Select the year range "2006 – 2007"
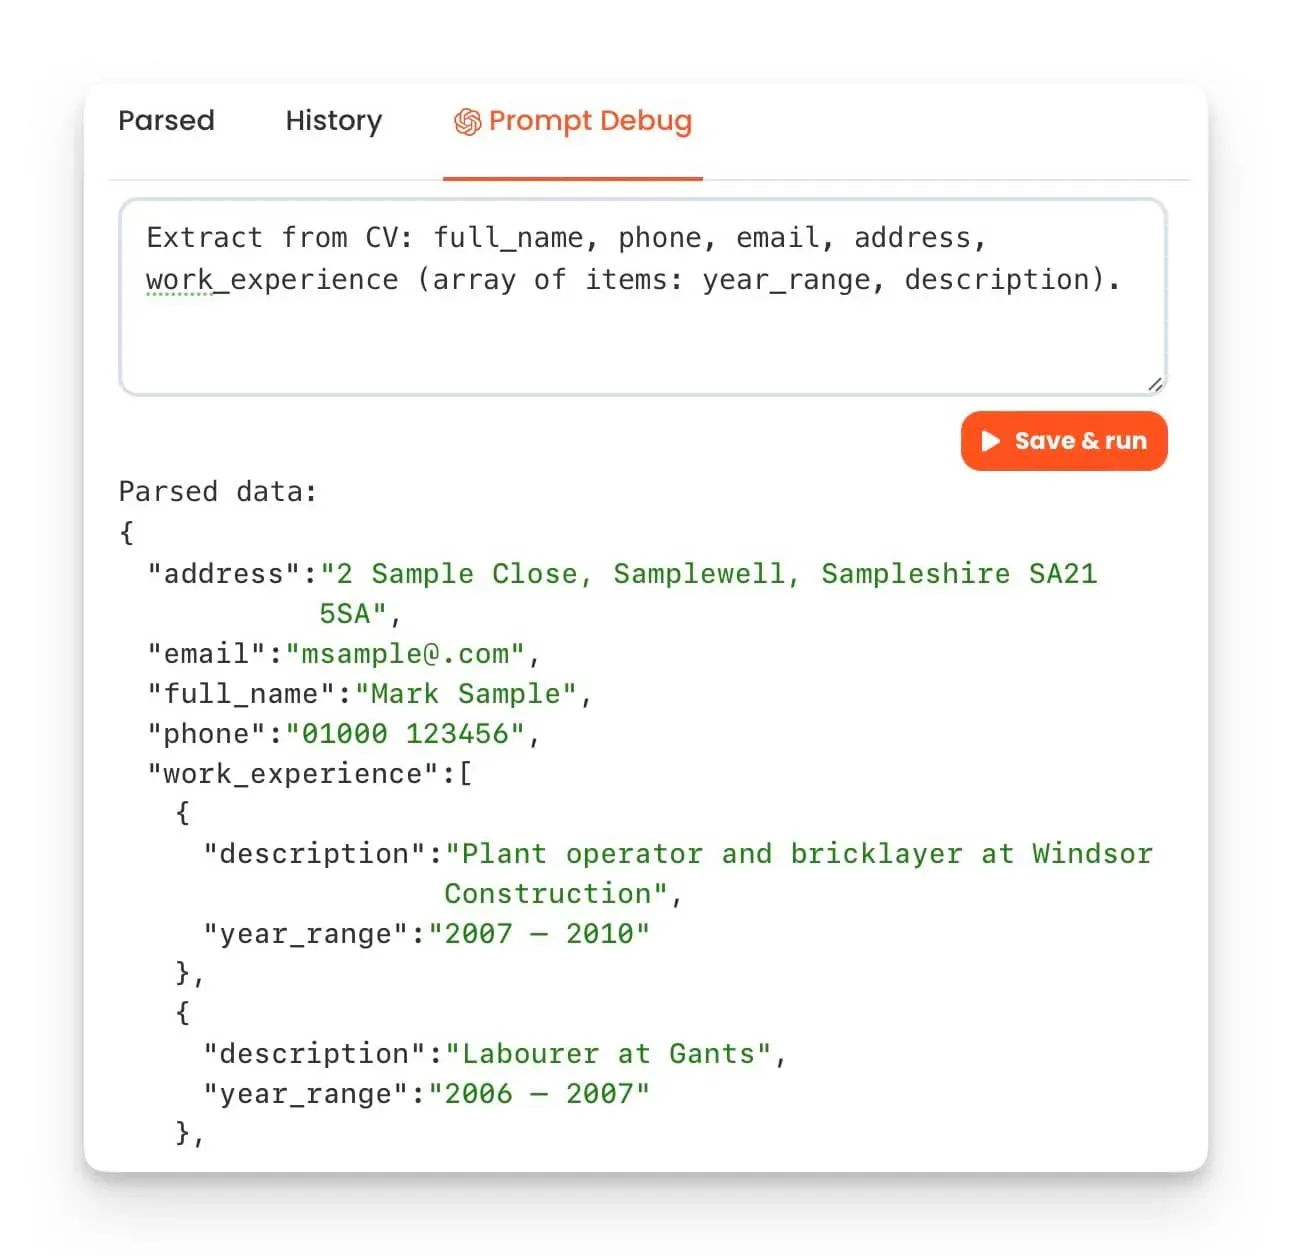 coord(539,1094)
